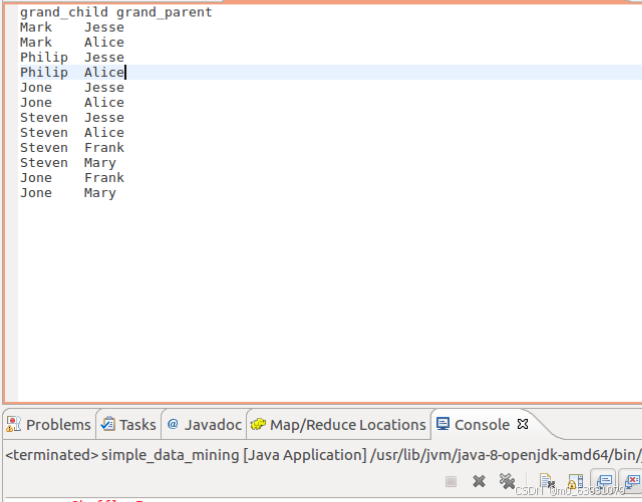Click the 'Jone Alice' line

(x=72, y=103)
